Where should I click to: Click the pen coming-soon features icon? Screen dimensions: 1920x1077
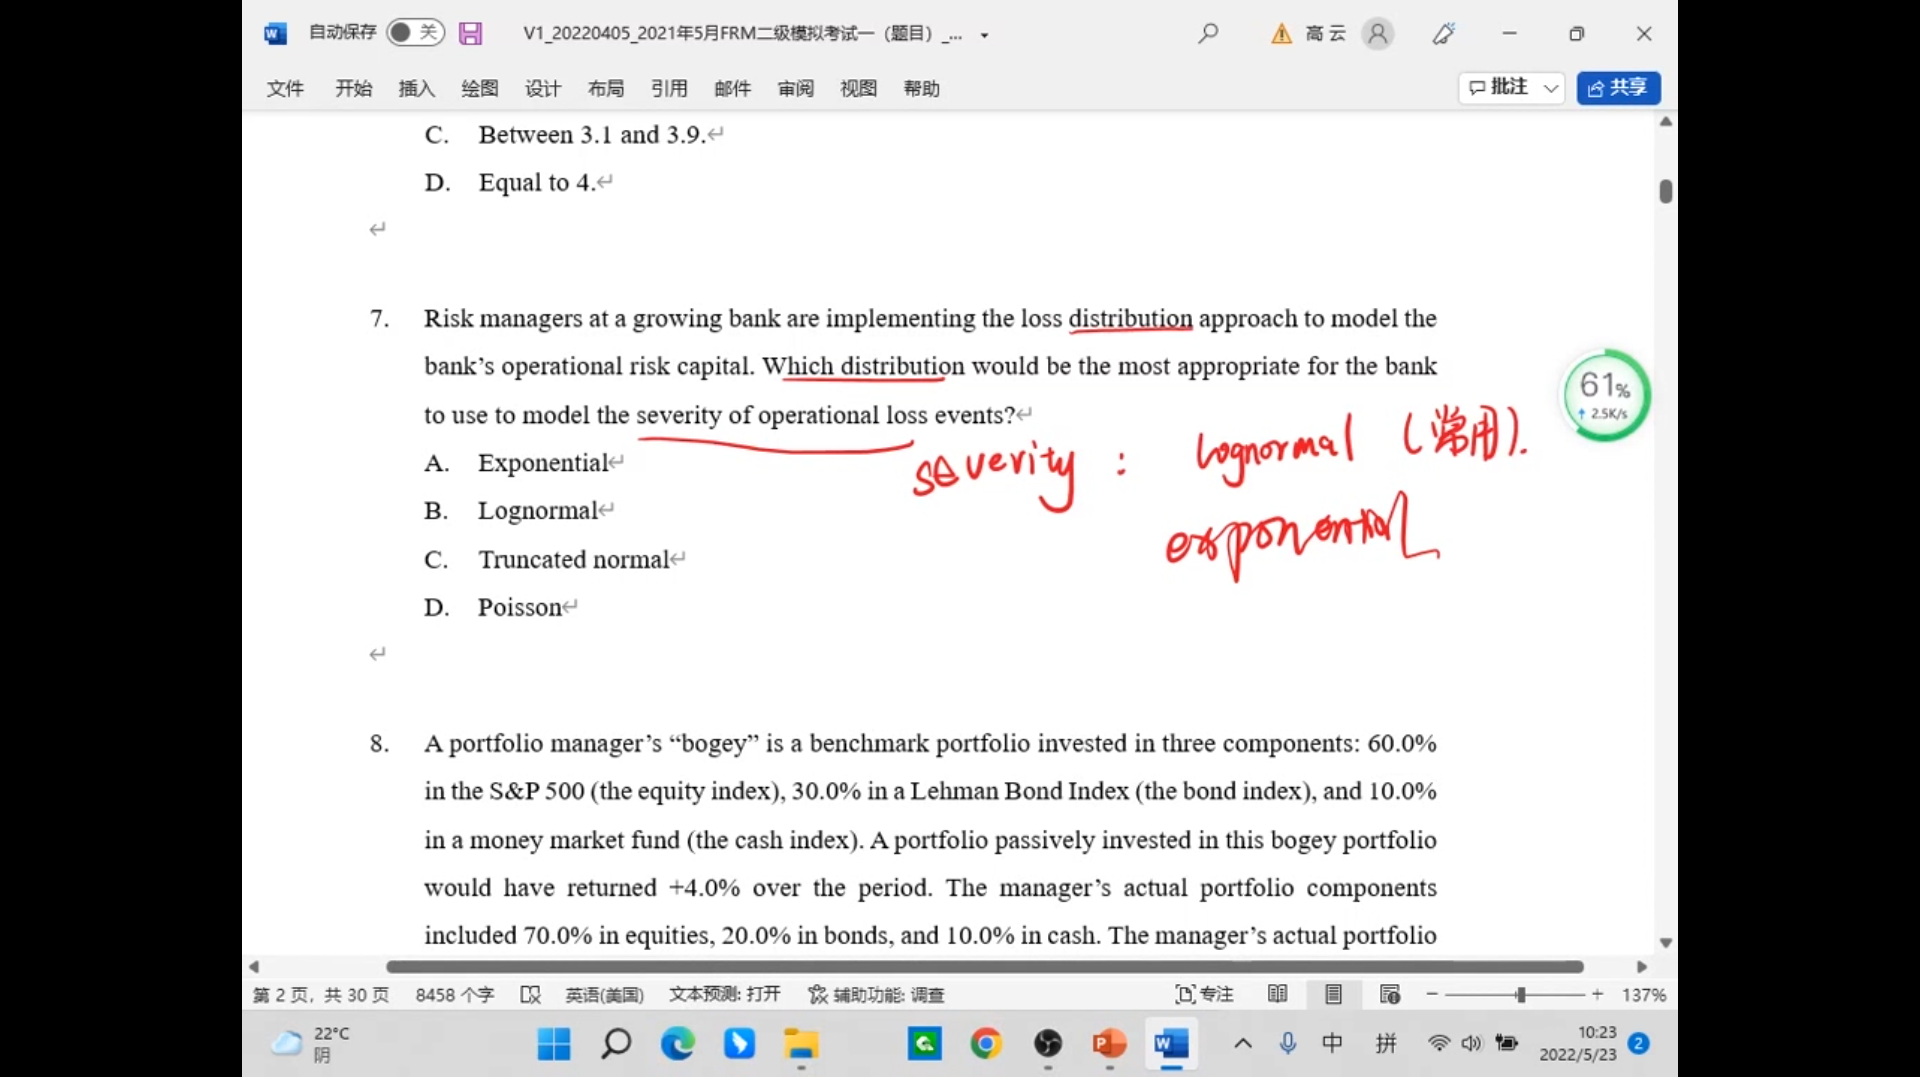pos(1443,34)
